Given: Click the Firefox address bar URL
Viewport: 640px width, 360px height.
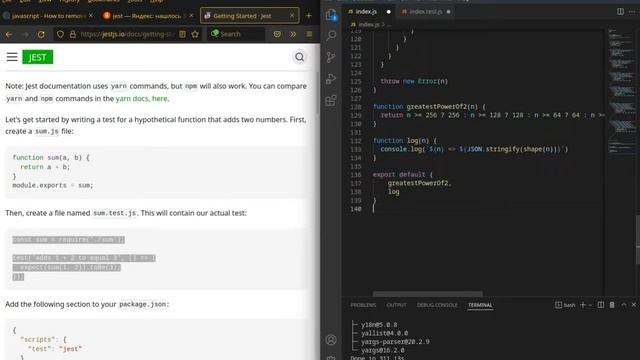Looking at the screenshot, I should (x=128, y=34).
